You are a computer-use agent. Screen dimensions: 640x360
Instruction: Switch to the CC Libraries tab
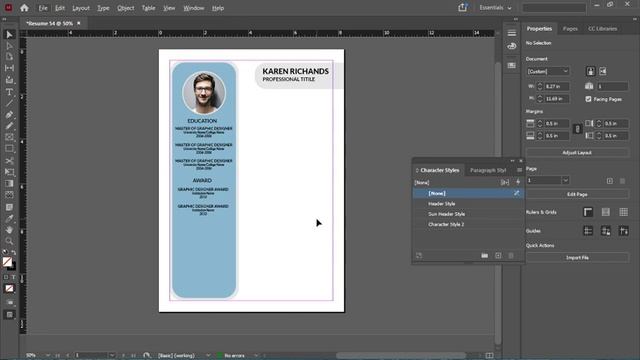point(602,29)
